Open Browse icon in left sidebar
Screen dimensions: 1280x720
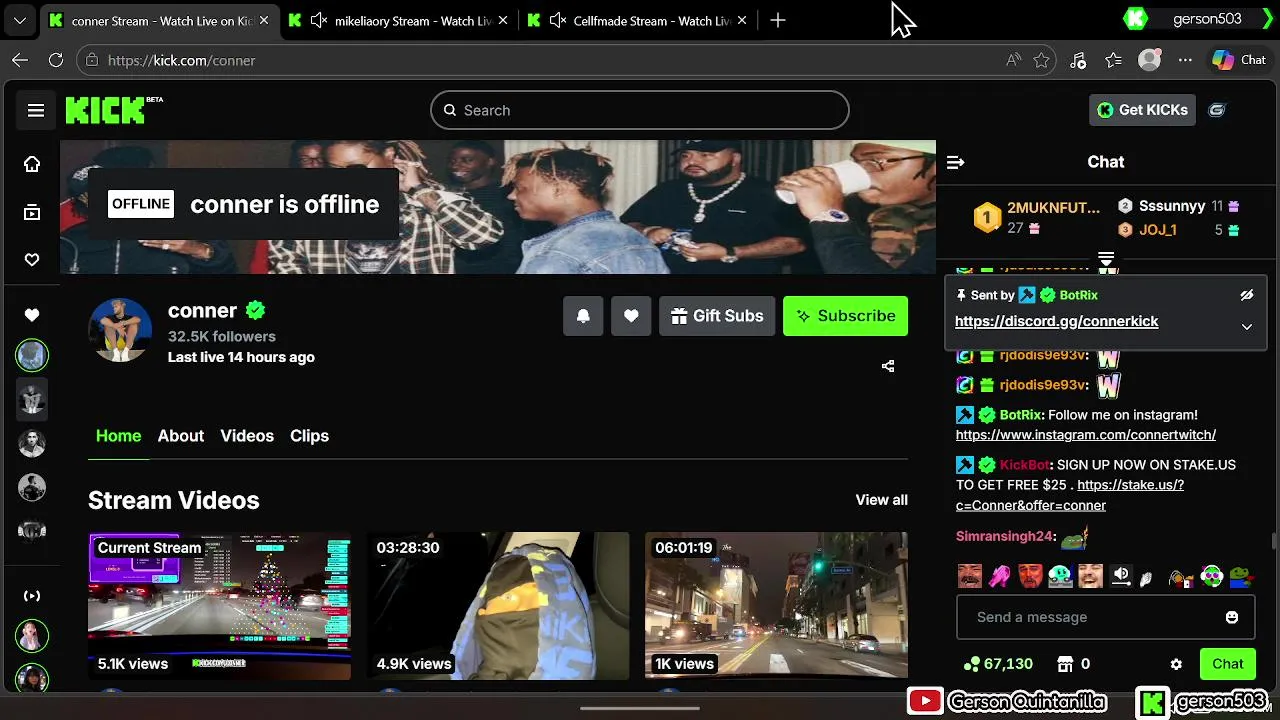pos(32,212)
